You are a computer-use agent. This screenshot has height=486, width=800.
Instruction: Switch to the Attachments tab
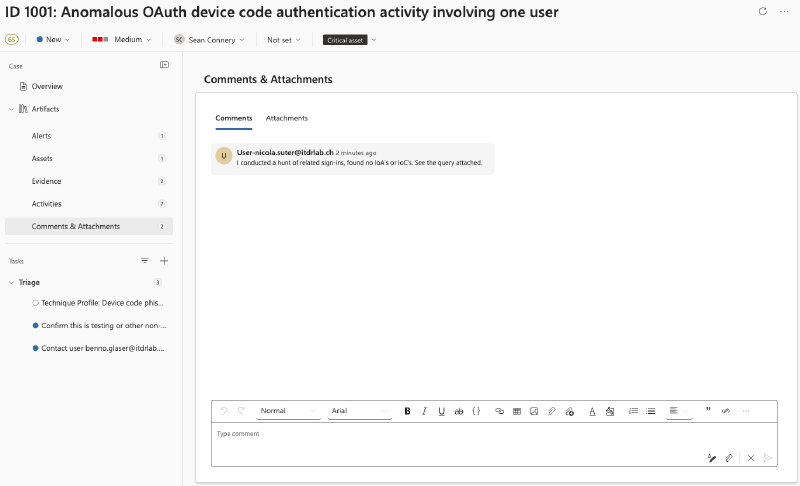287,118
